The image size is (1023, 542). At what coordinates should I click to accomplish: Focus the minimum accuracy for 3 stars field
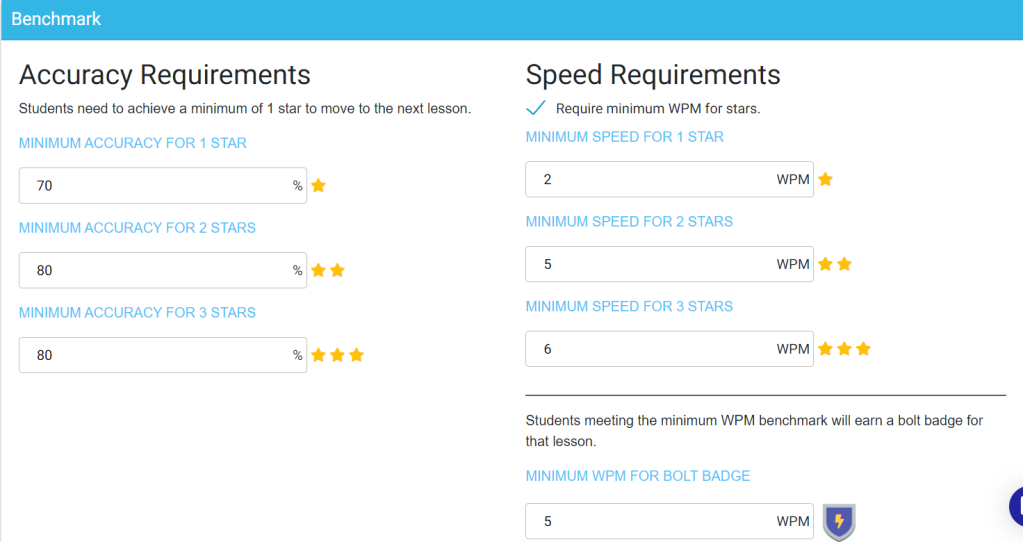point(162,355)
